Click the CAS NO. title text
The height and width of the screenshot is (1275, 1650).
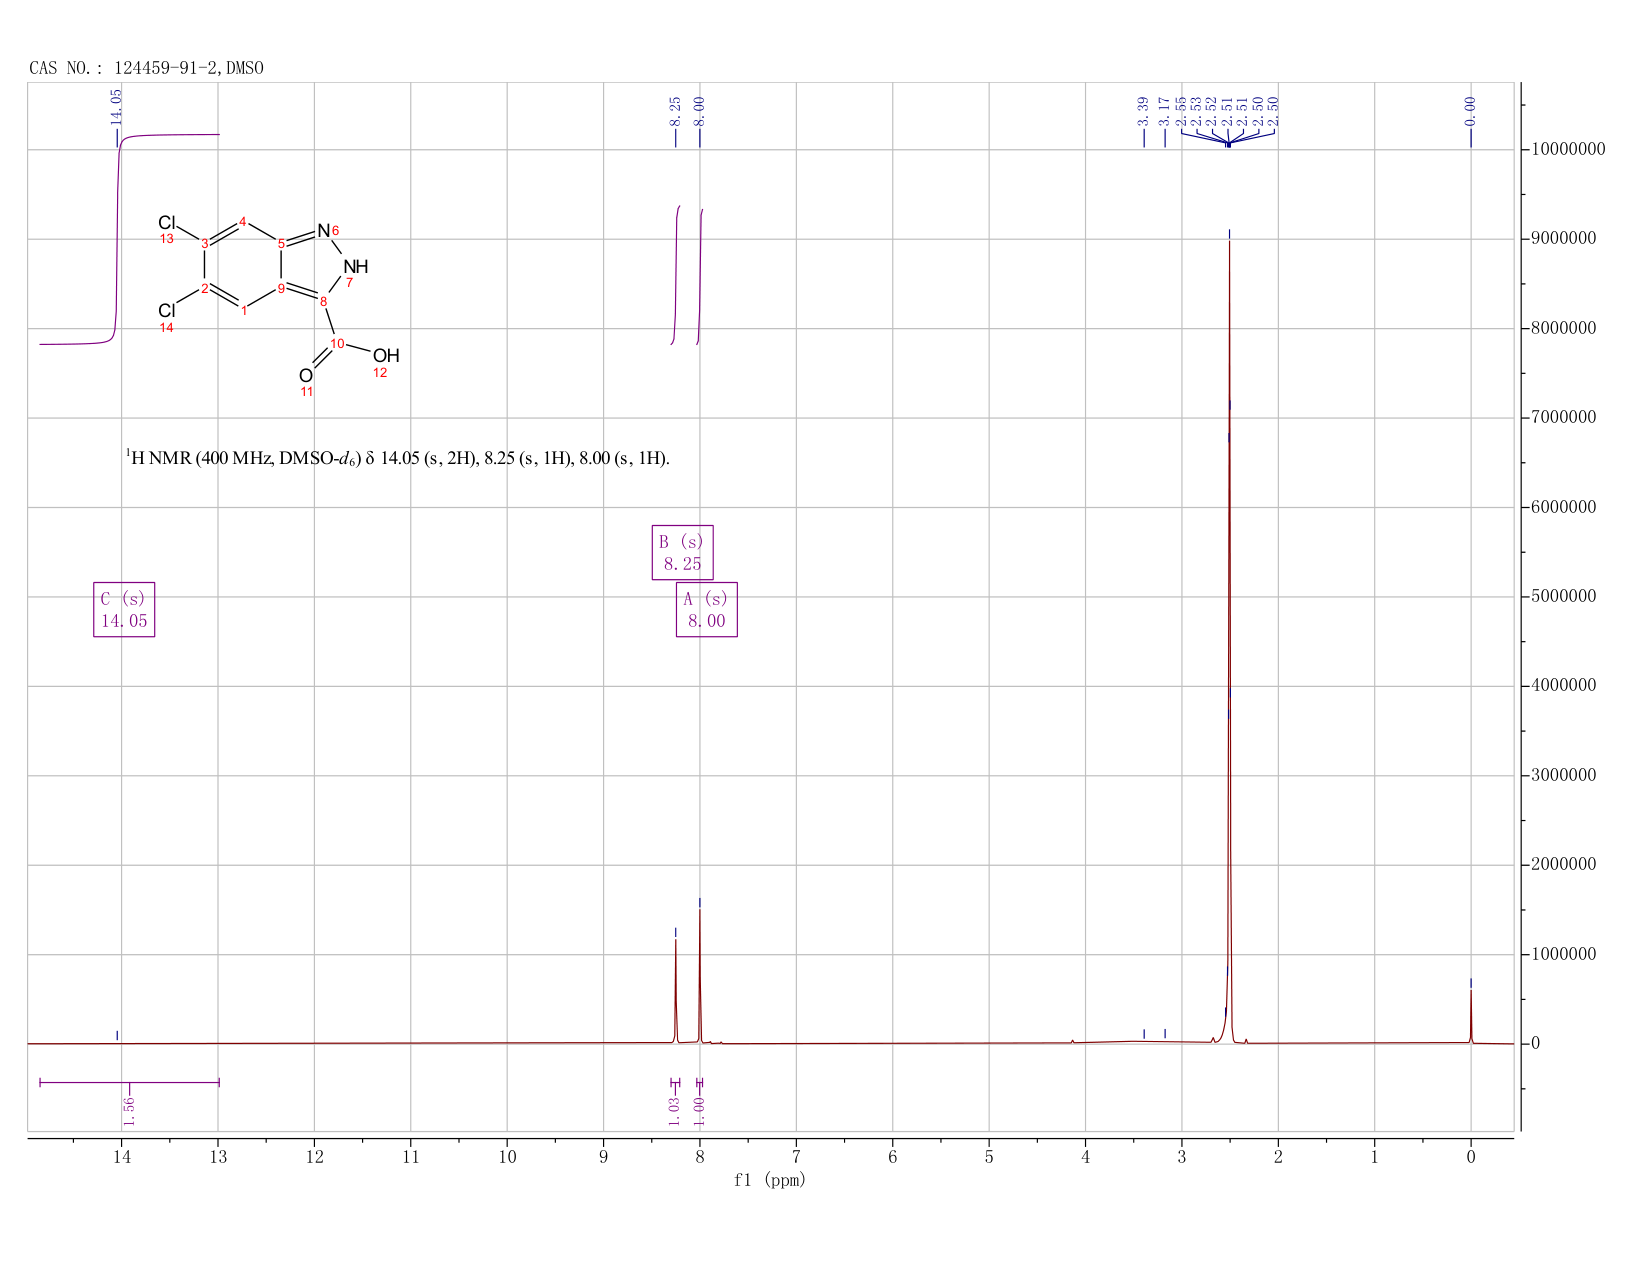pos(146,68)
